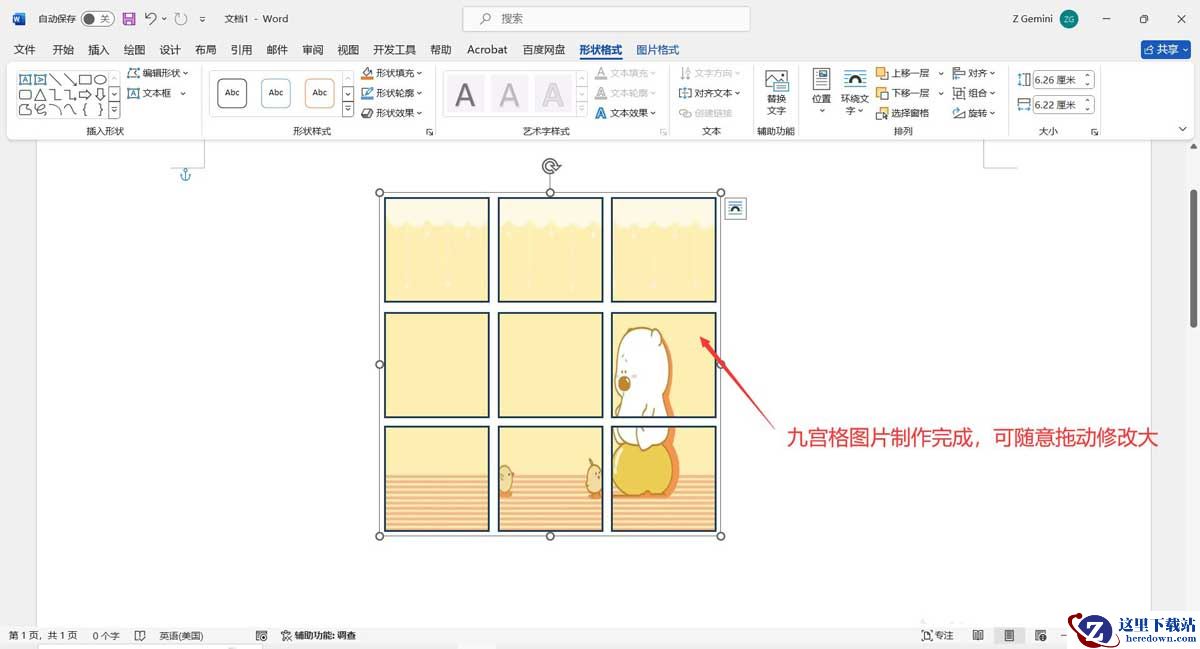Open the layout options icon beside the picture
Image resolution: width=1200 pixels, height=649 pixels.
click(736, 208)
